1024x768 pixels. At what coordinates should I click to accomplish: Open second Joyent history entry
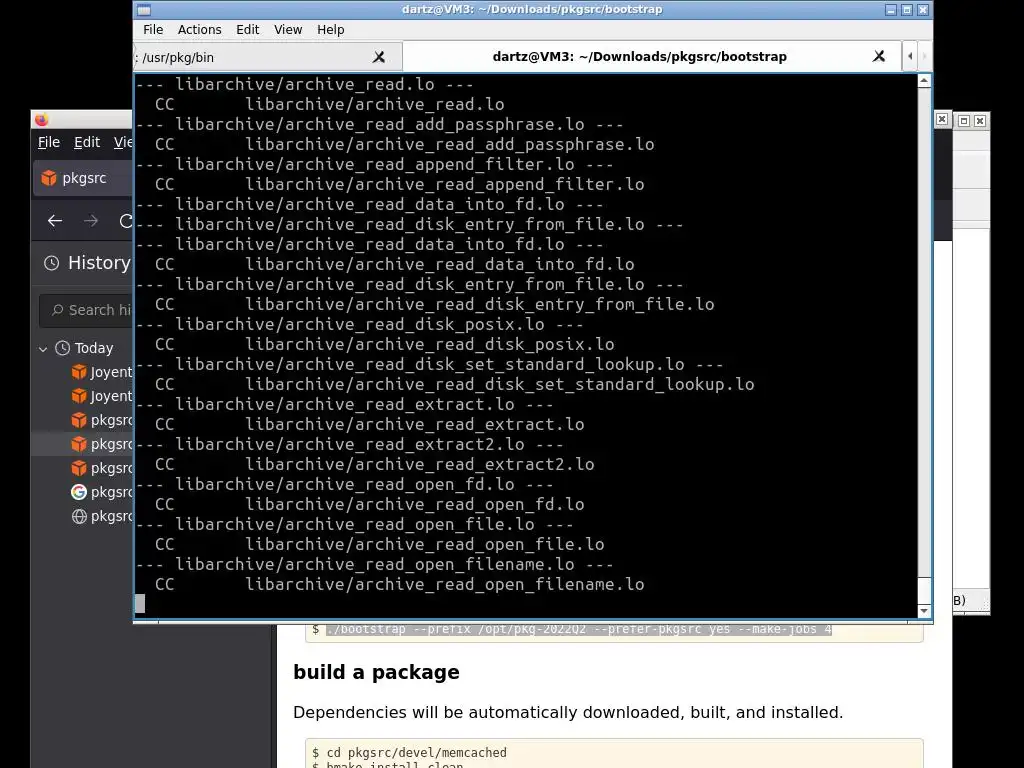tap(101, 396)
